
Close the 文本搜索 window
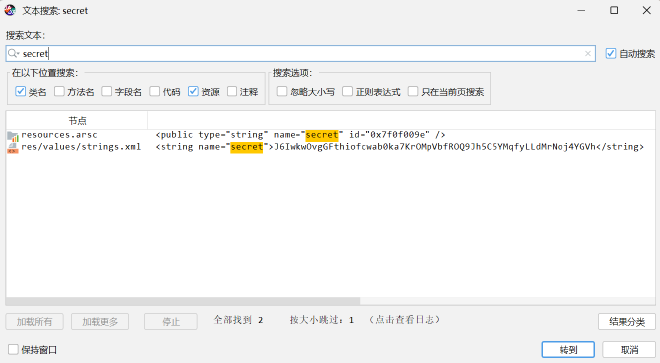647,10
